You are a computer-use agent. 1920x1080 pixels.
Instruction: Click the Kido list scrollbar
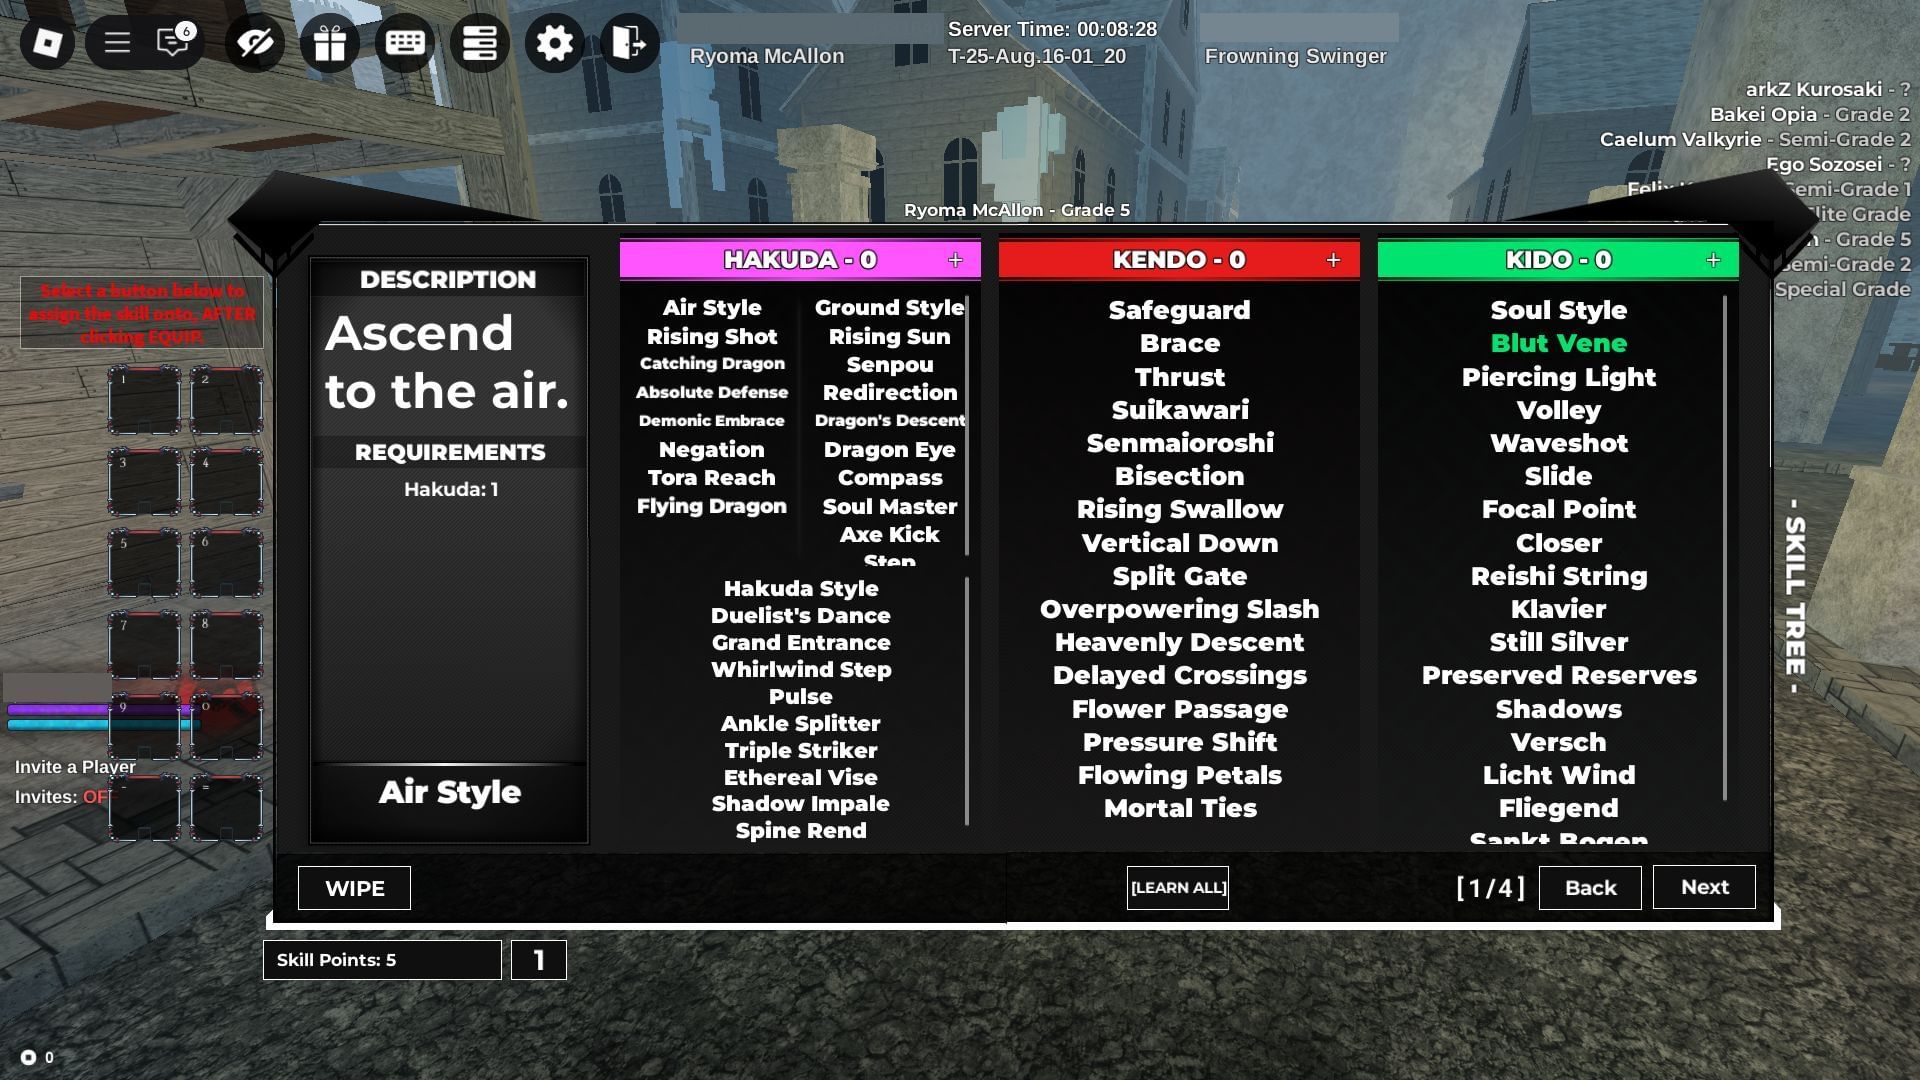coord(1725,548)
